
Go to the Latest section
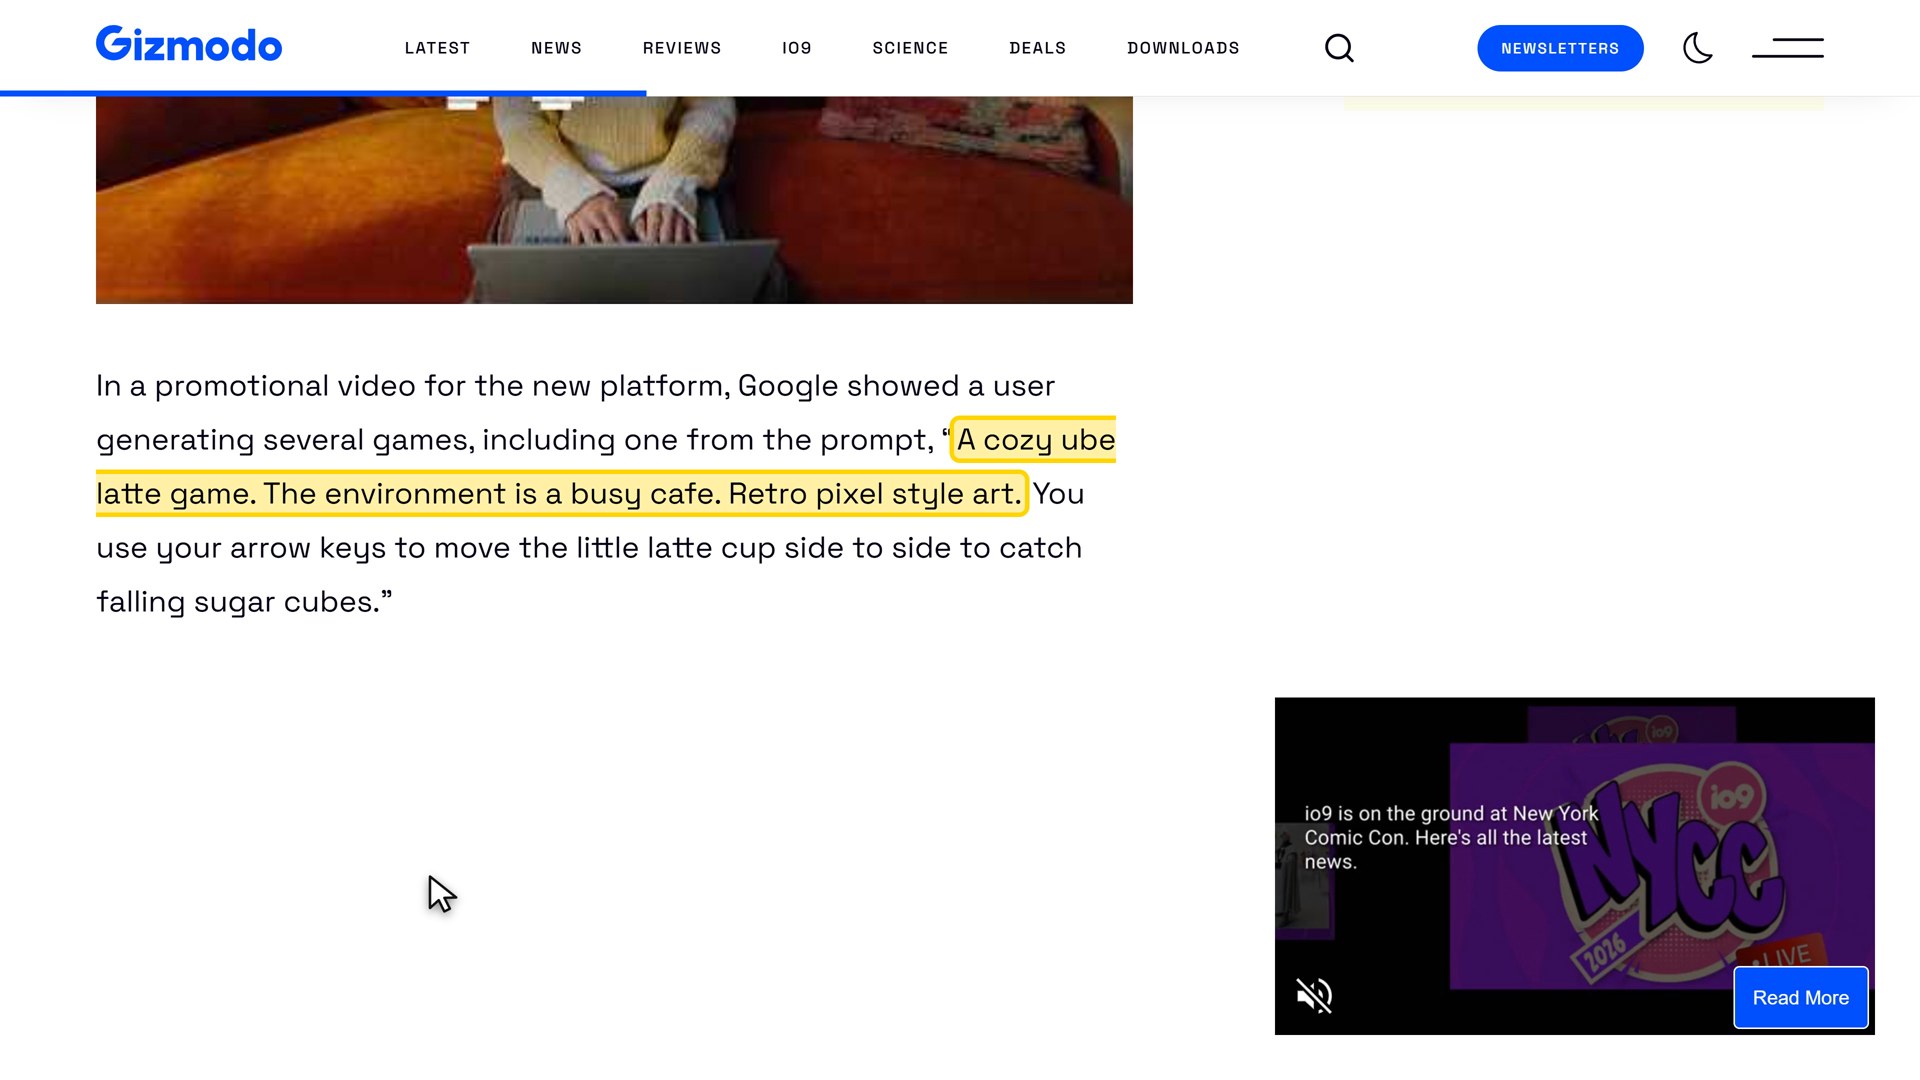point(437,48)
